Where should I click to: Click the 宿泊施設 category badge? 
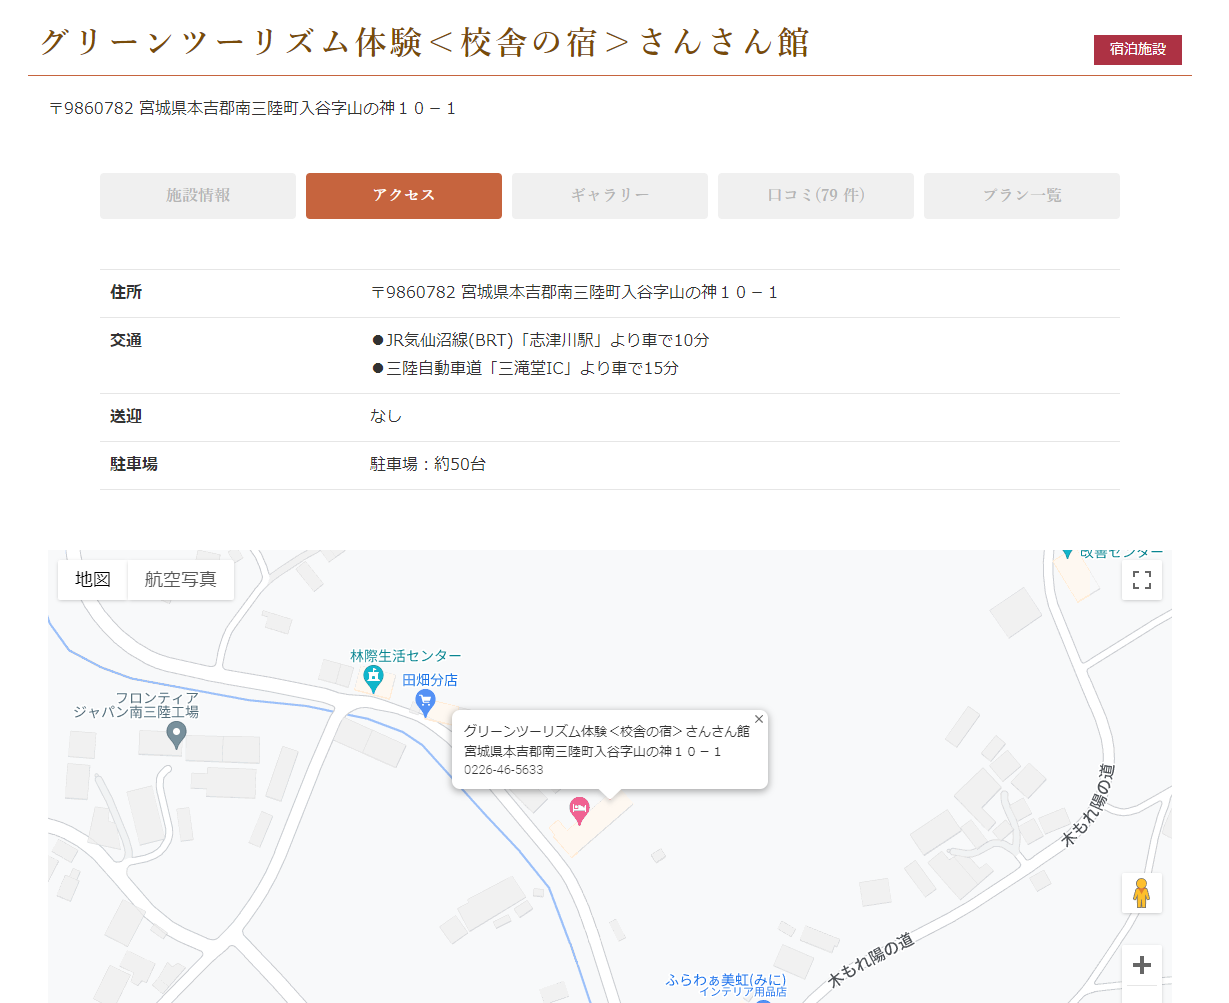click(1138, 49)
